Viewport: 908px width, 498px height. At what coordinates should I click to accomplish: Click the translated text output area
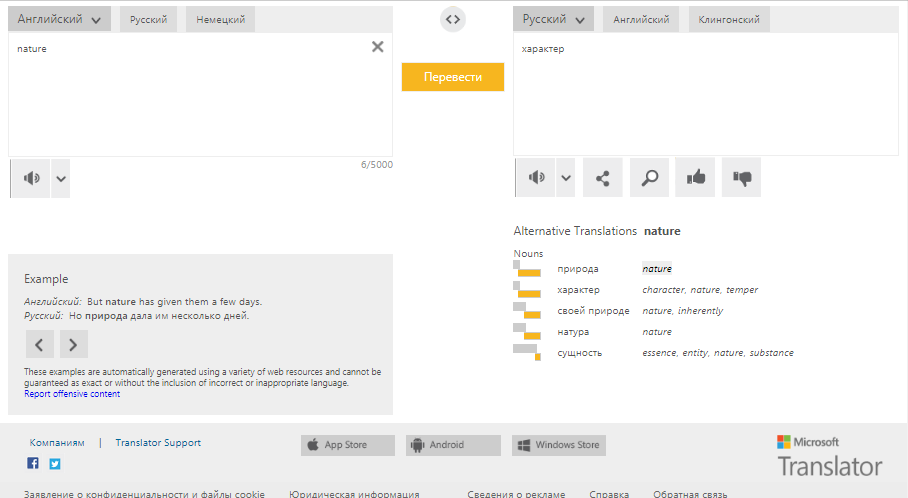pos(706,94)
